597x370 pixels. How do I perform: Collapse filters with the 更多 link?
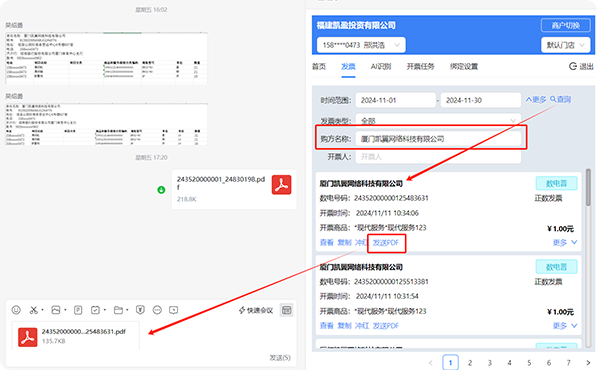pyautogui.click(x=536, y=99)
